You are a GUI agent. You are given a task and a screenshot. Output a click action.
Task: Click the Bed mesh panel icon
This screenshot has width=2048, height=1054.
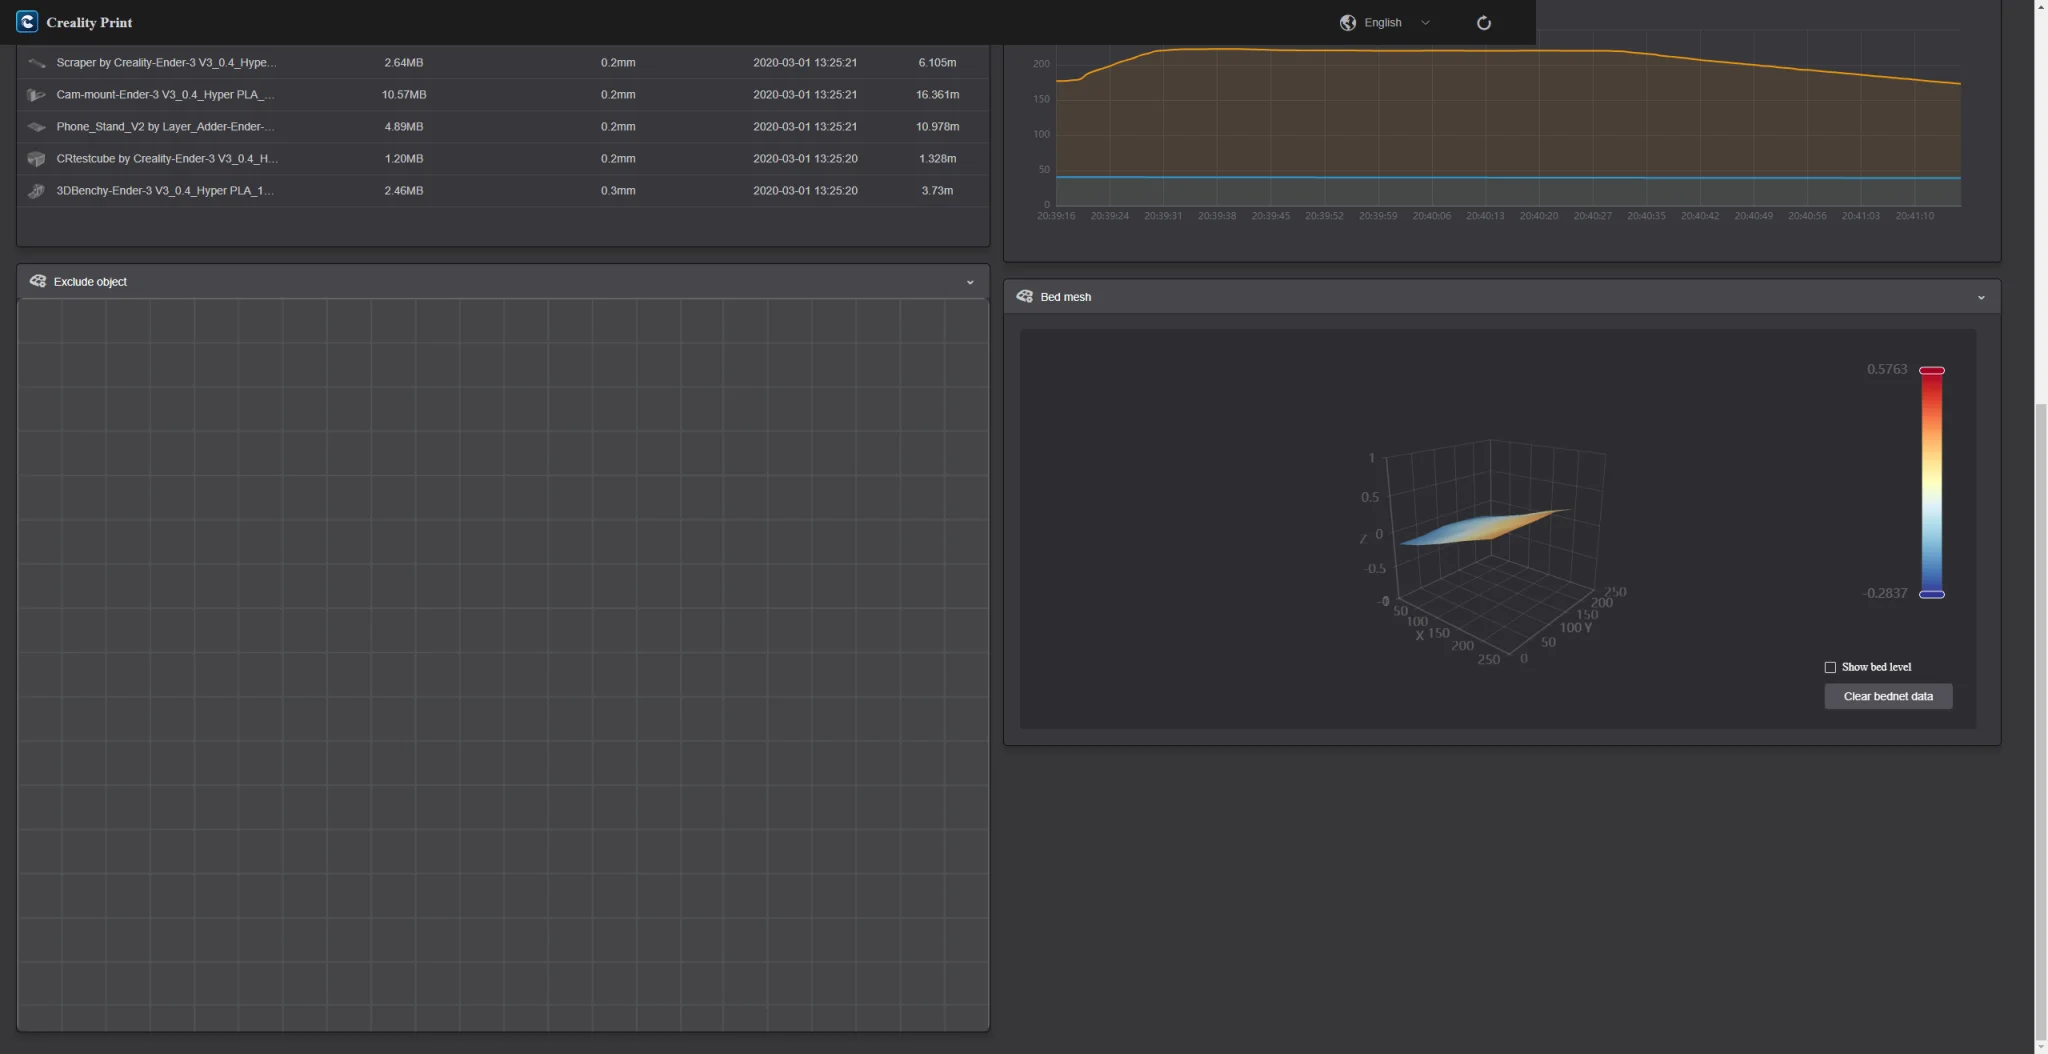(x=1025, y=297)
